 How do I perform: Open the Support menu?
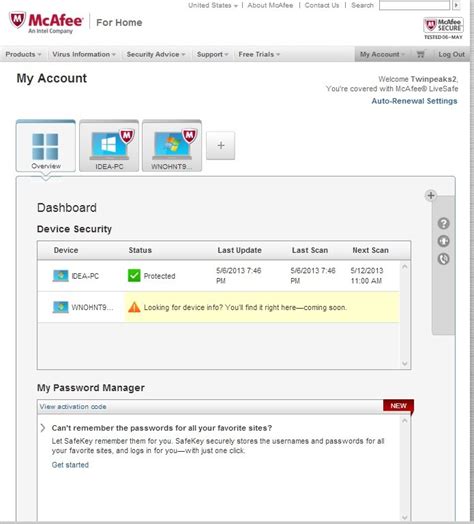point(212,54)
